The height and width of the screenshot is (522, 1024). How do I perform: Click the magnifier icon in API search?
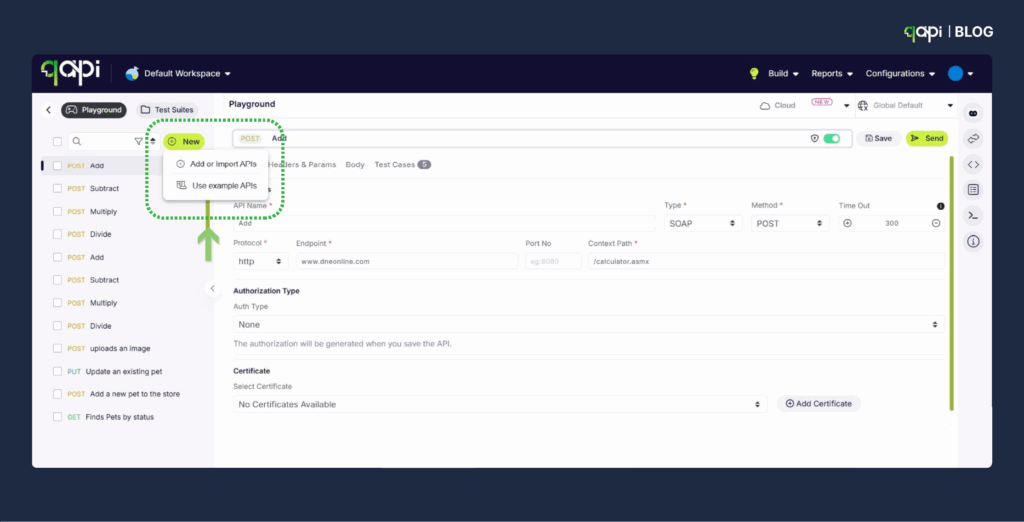click(x=76, y=141)
